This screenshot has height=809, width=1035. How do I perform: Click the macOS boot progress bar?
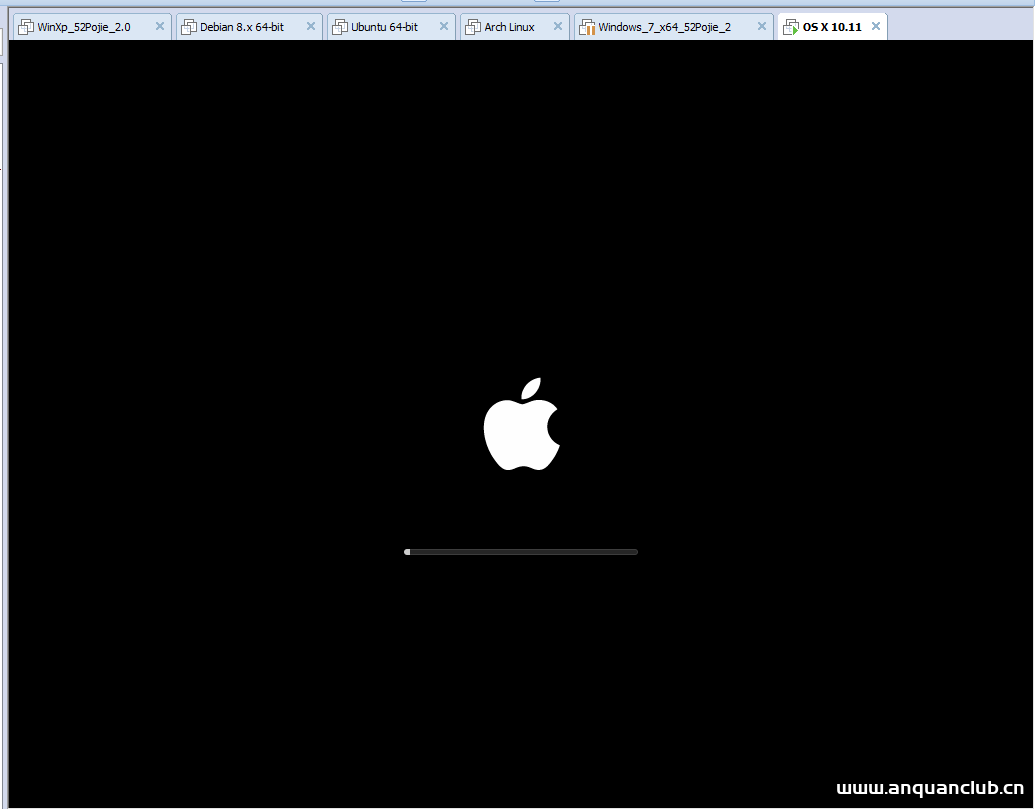tap(520, 551)
